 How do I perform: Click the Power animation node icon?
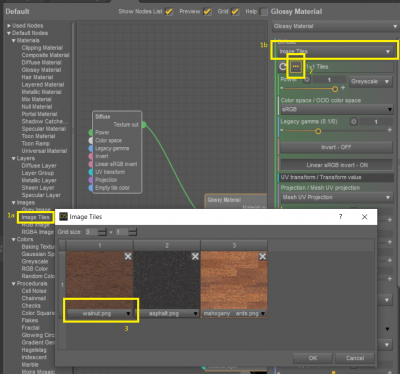point(307,80)
